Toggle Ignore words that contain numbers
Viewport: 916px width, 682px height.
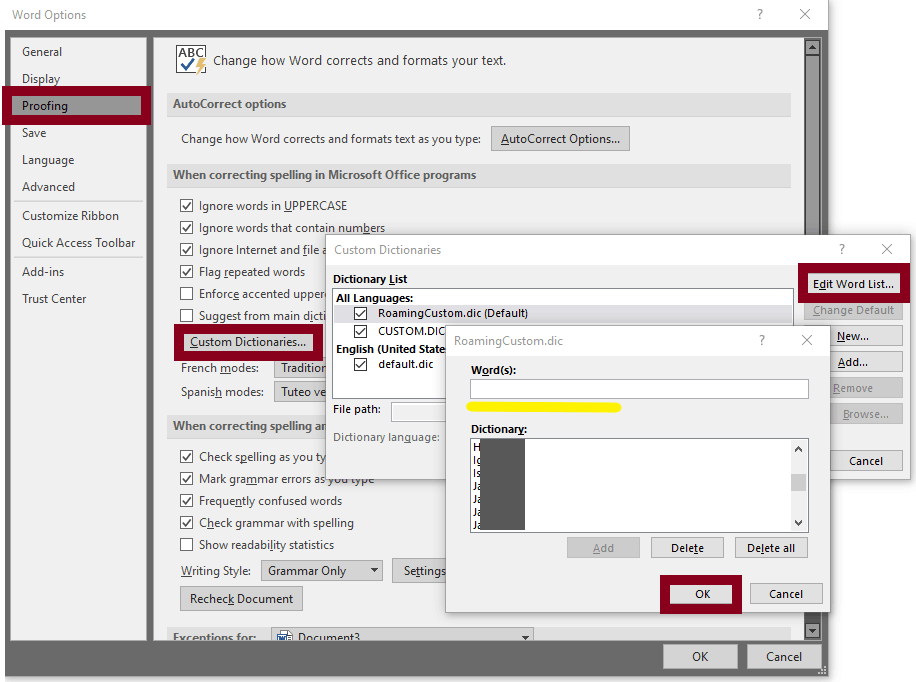pyautogui.click(x=186, y=228)
